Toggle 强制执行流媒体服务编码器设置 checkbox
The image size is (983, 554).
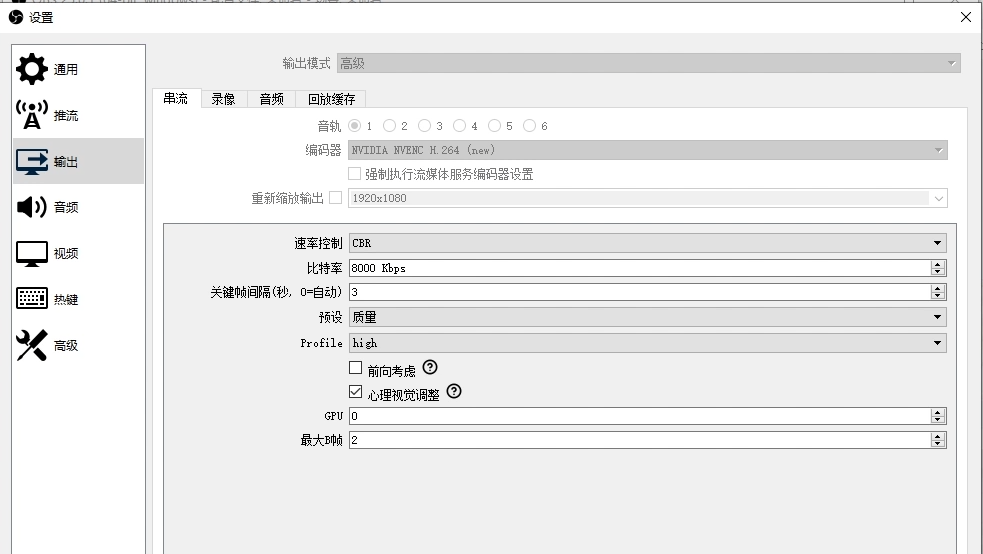click(x=355, y=174)
